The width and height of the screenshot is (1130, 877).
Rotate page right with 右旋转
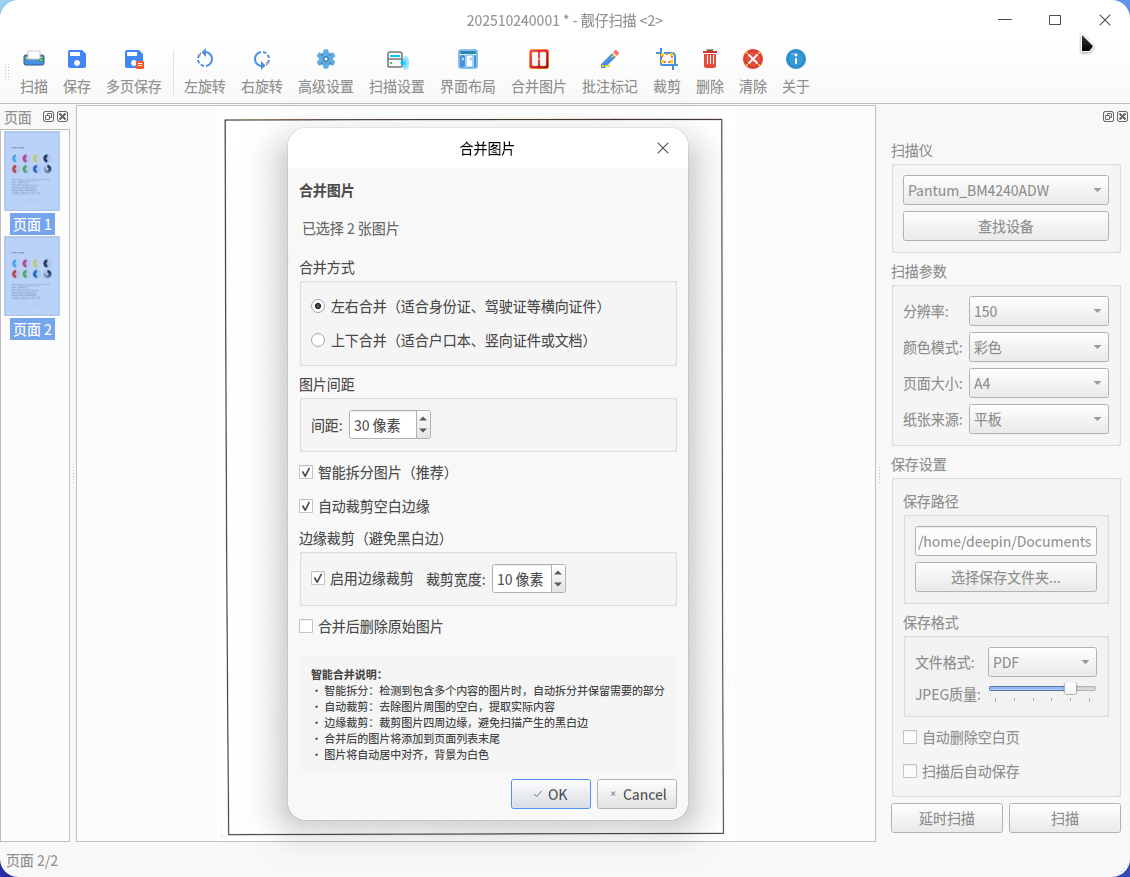[262, 71]
